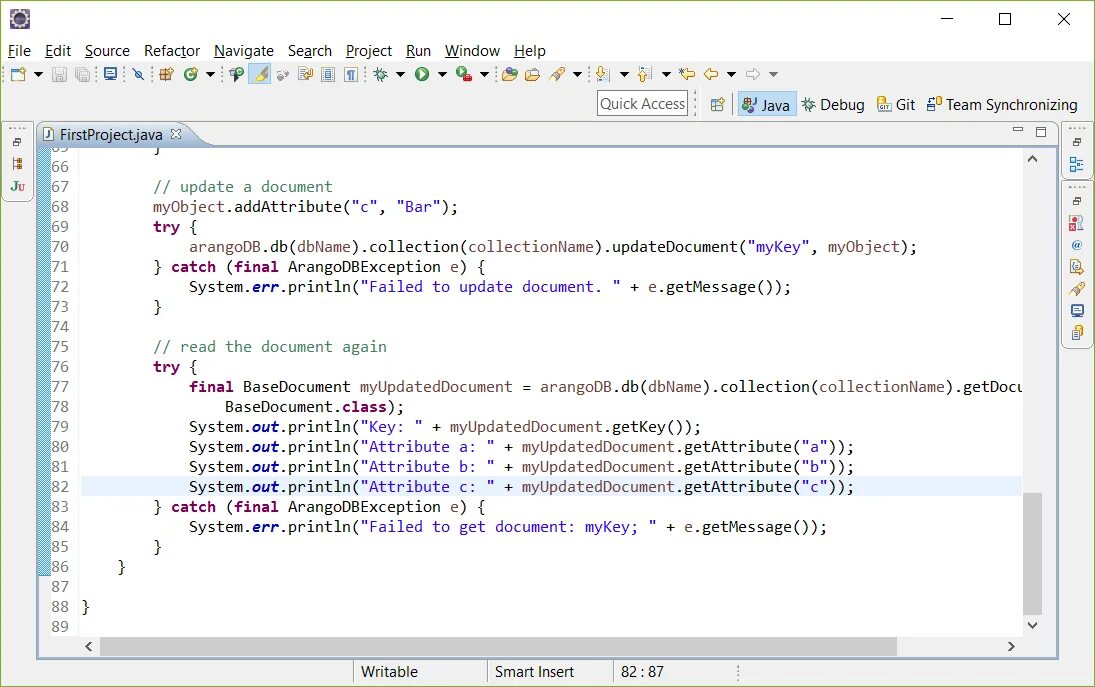1095x687 pixels.
Task: Save the current file
Action: pos(59,74)
